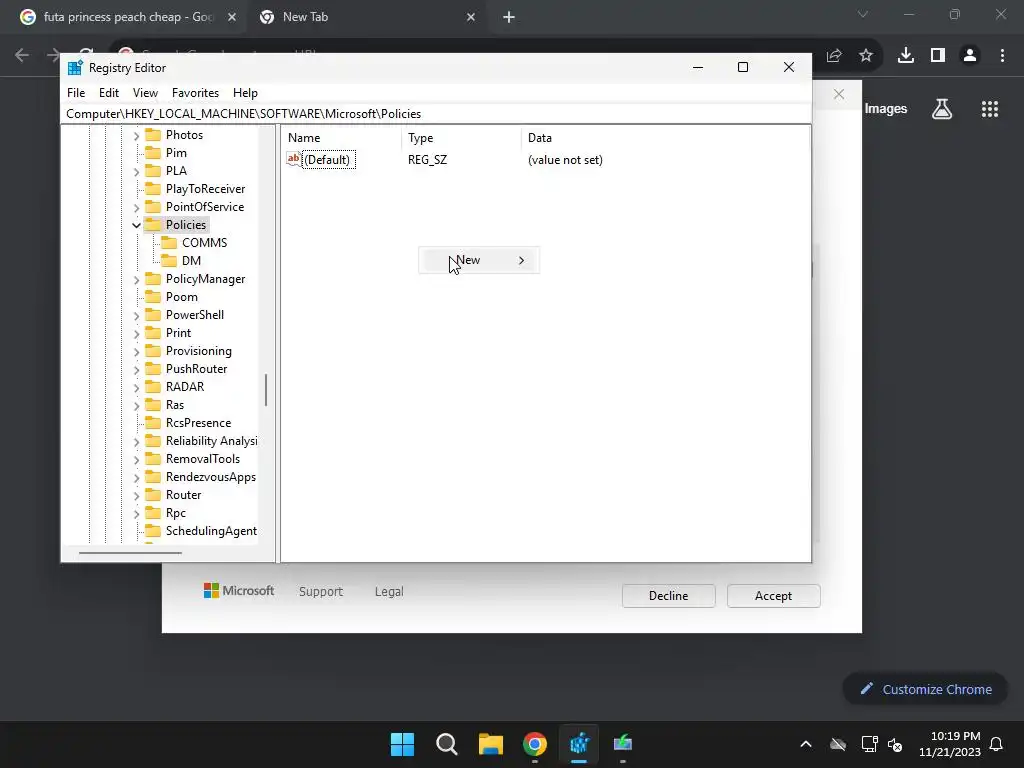Open a new Chrome tab with plus
Viewport: 1024px width, 768px height.
[509, 17]
